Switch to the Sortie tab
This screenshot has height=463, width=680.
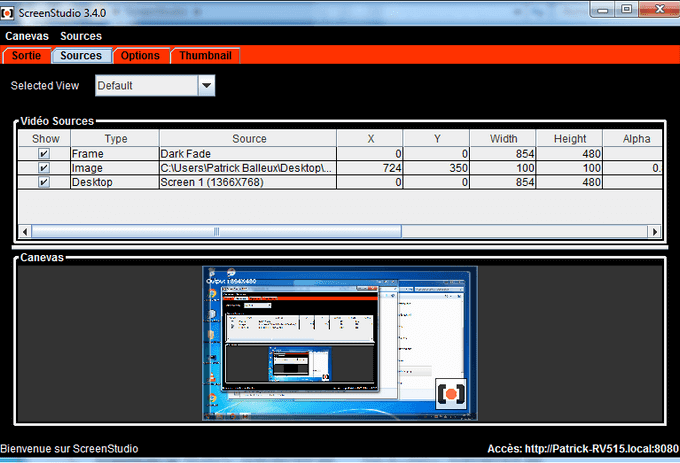pyautogui.click(x=26, y=56)
